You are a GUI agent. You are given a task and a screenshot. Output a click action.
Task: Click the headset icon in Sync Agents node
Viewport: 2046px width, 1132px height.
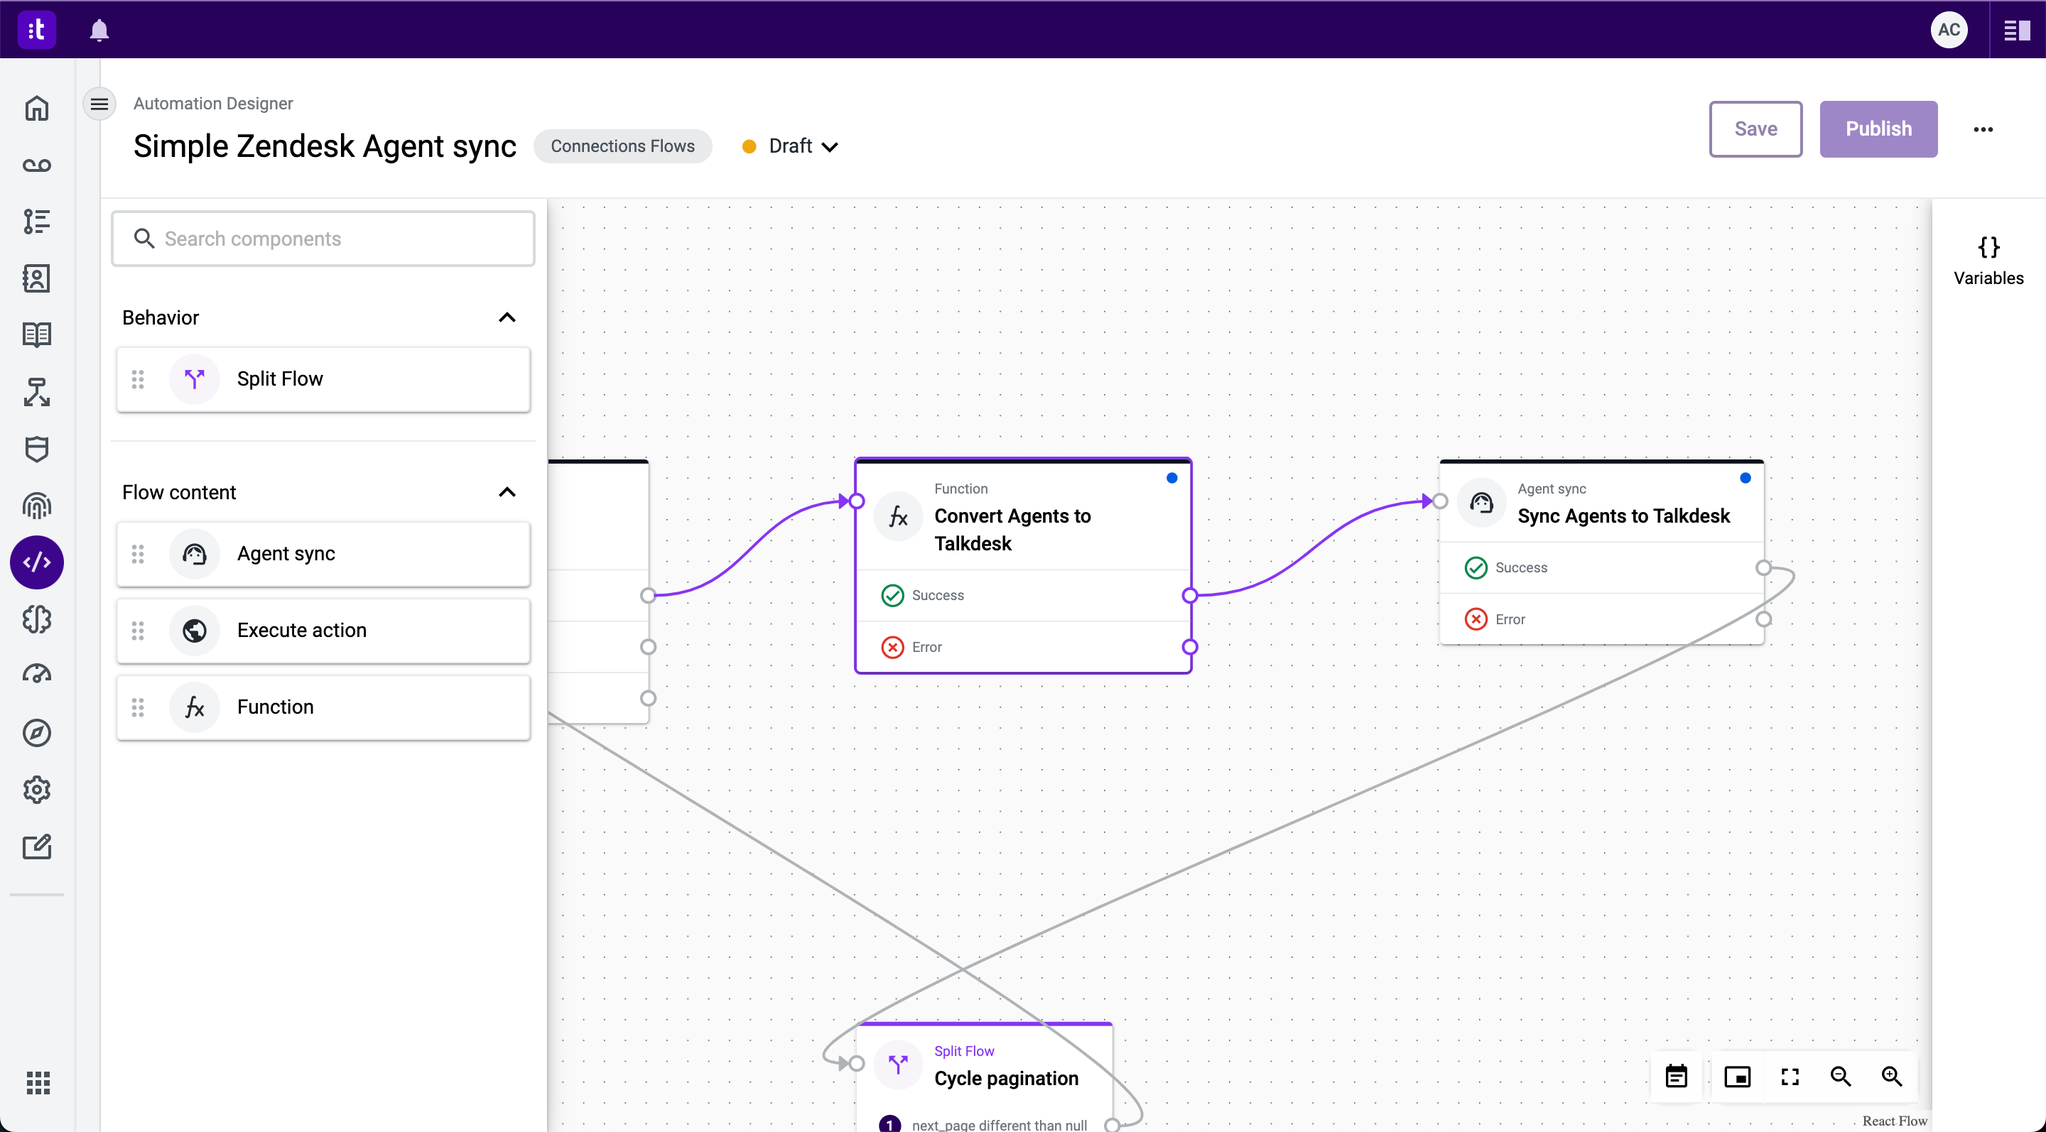click(x=1481, y=502)
